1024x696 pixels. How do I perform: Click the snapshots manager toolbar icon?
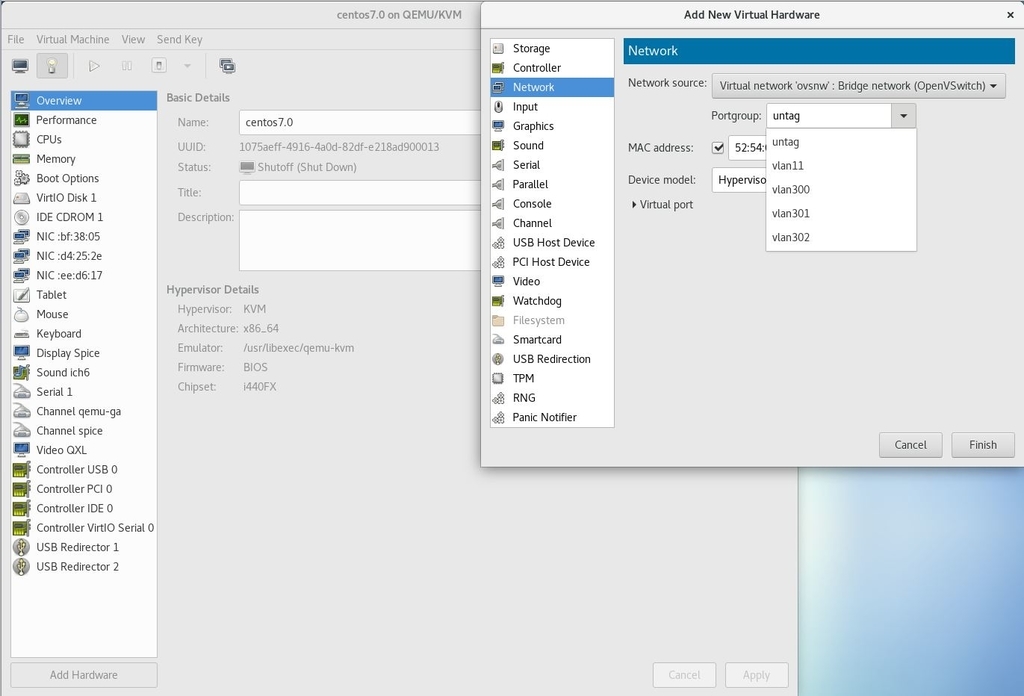click(x=227, y=66)
